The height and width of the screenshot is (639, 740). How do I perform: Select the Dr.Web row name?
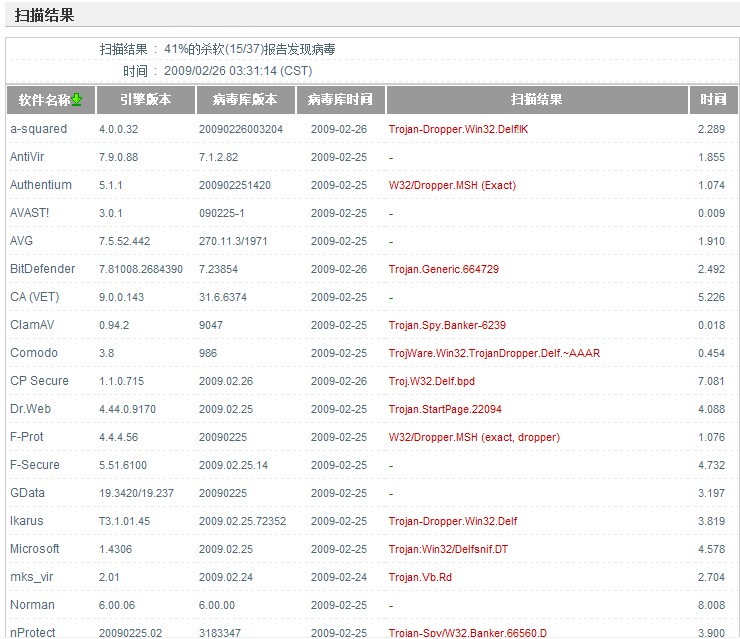tap(30, 409)
